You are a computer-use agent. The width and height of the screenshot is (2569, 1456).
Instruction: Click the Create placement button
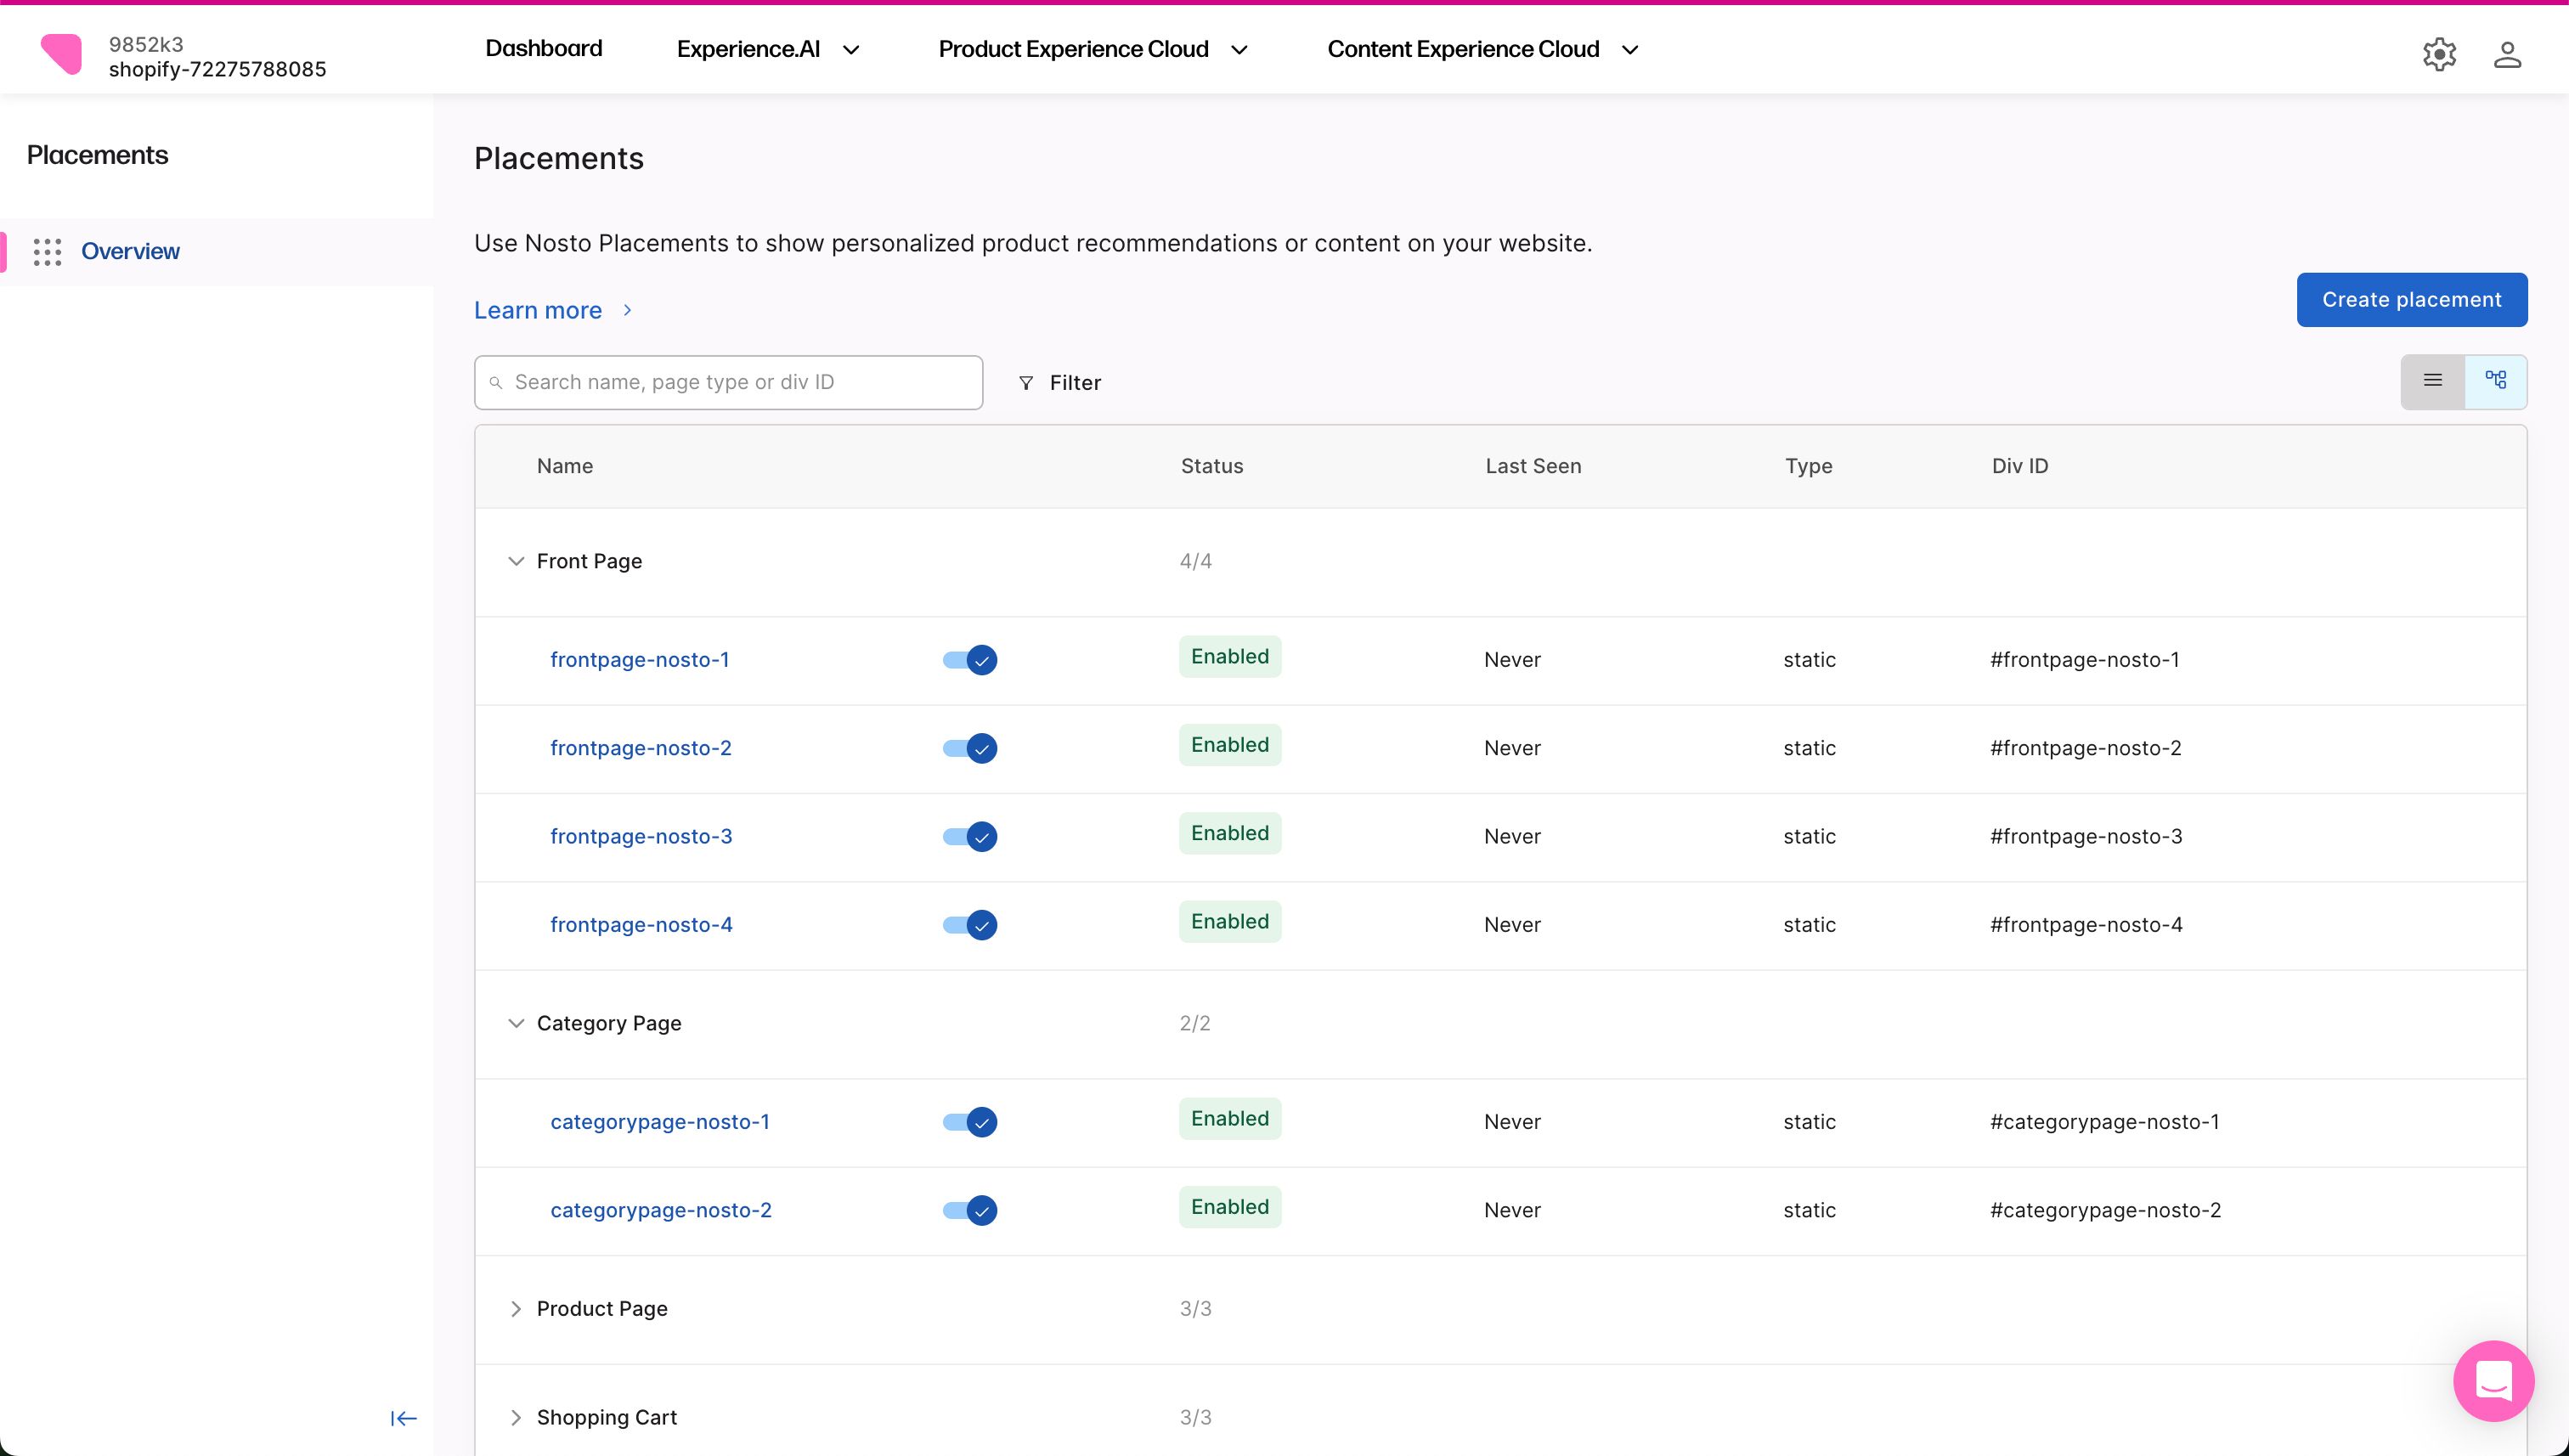click(2411, 300)
